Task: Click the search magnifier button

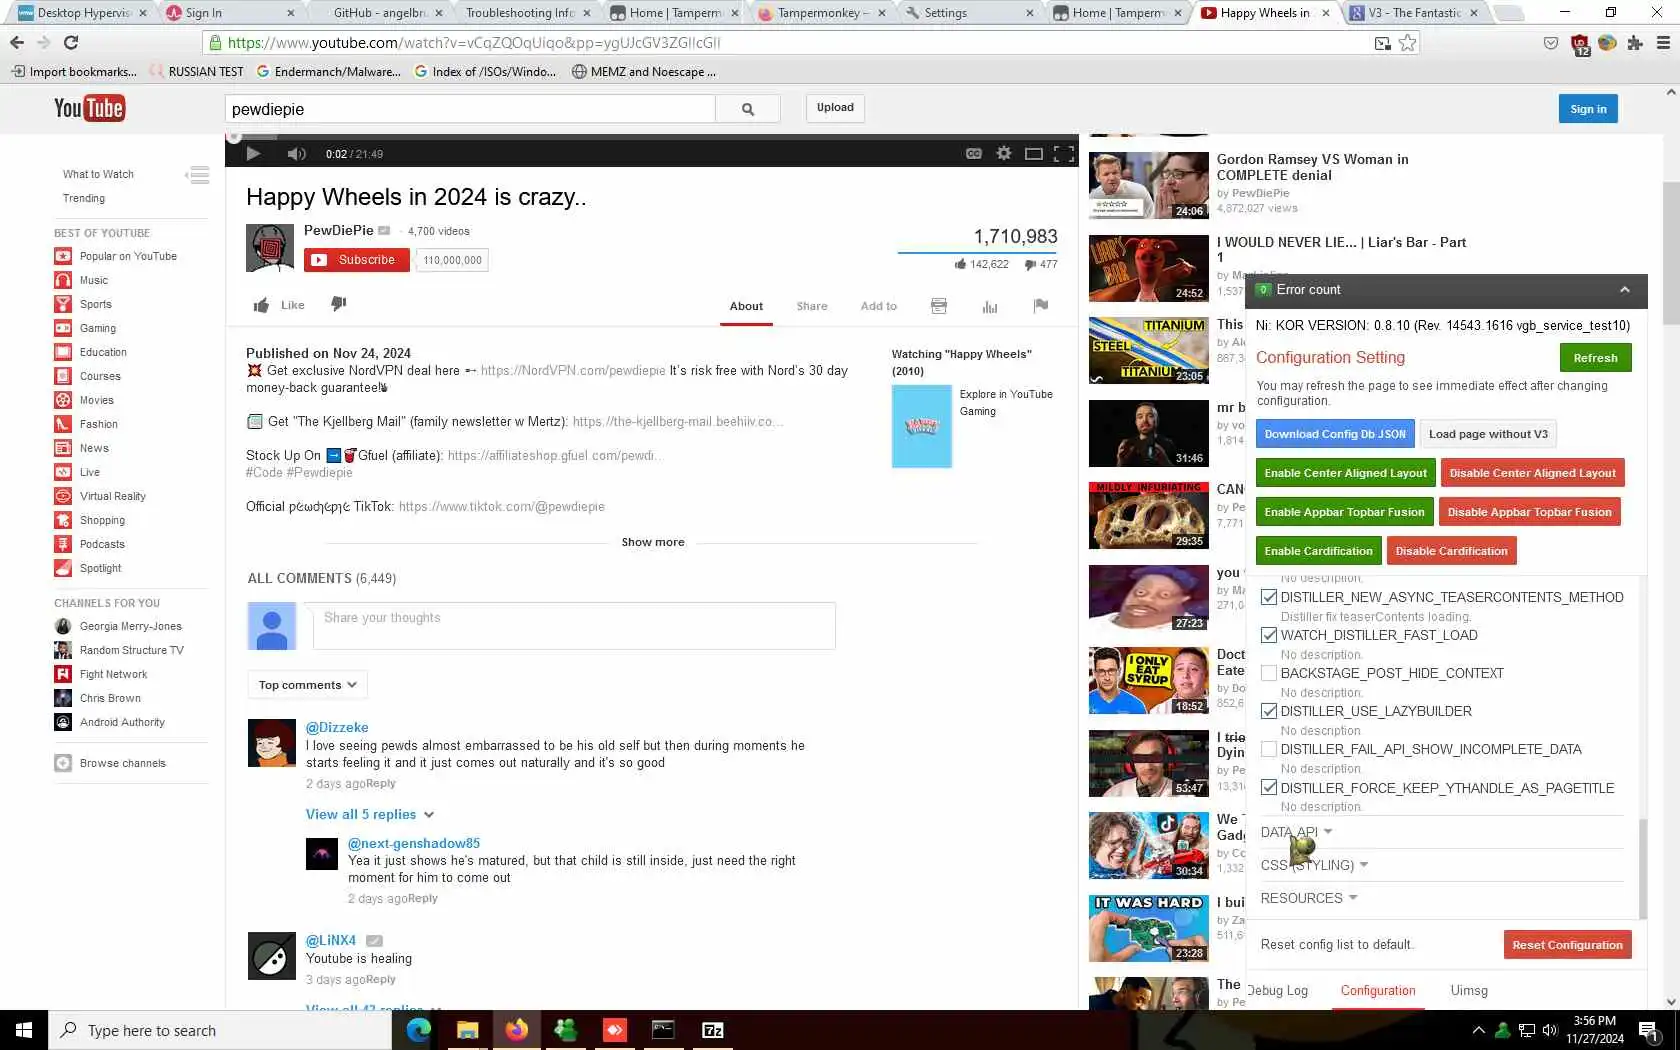Action: pos(748,109)
